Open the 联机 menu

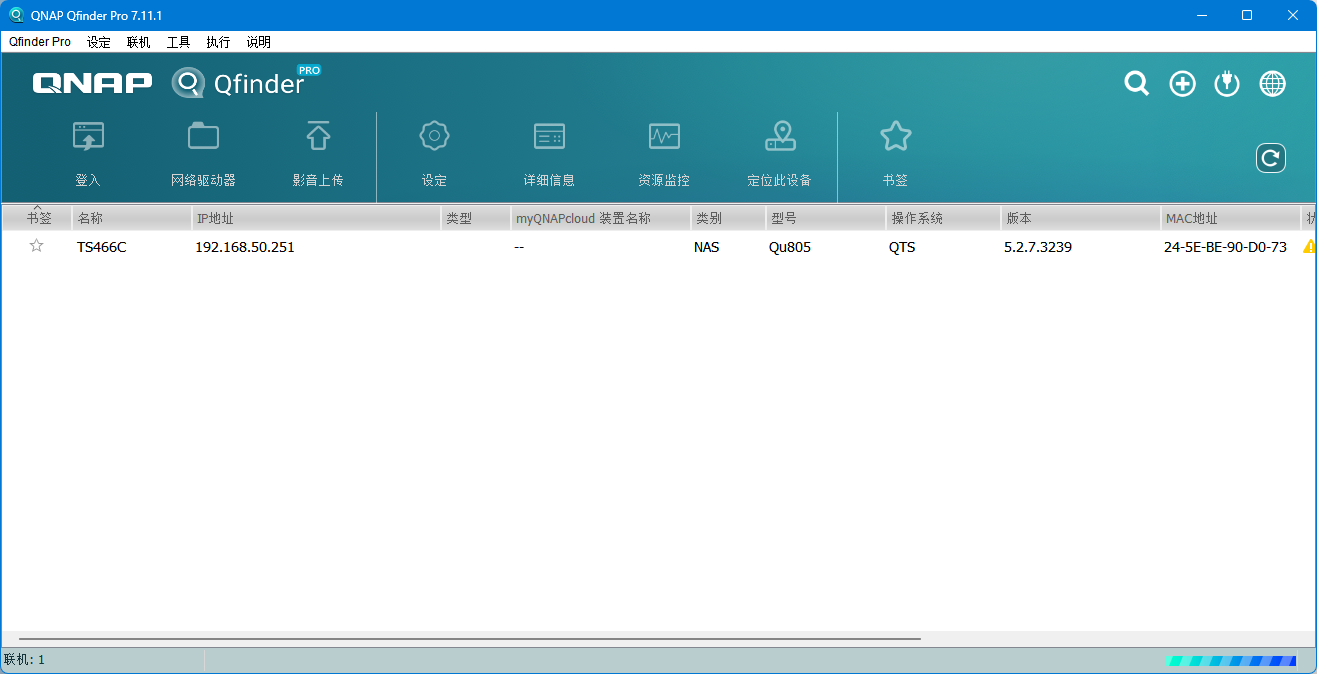click(x=139, y=42)
